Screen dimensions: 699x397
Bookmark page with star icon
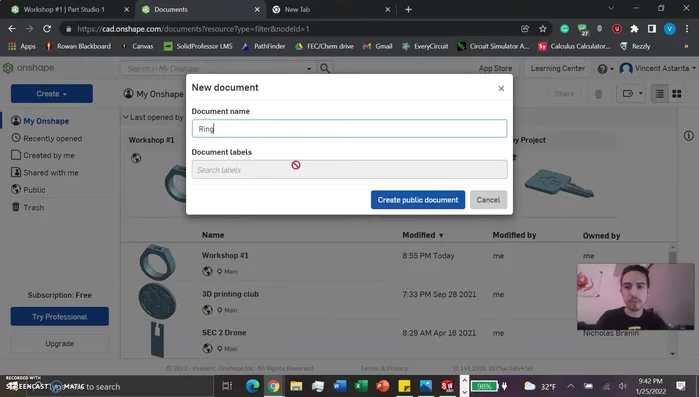click(x=543, y=29)
